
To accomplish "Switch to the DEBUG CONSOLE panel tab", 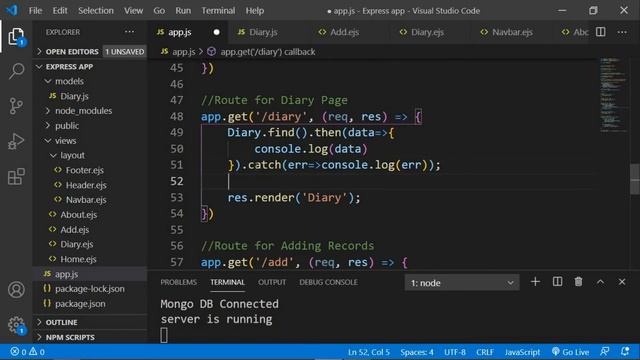I will pos(329,282).
